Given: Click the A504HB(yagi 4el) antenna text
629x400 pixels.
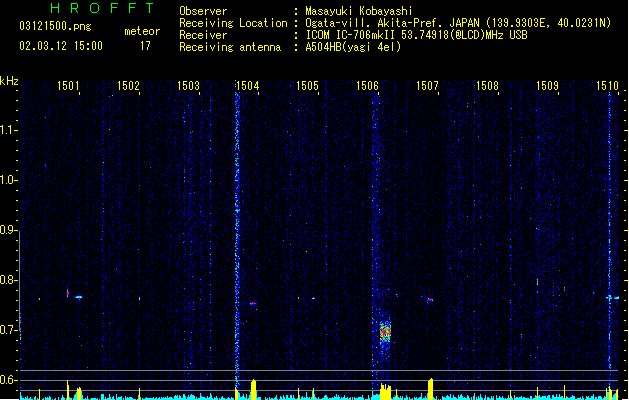Looking at the screenshot, I should coord(353,47).
